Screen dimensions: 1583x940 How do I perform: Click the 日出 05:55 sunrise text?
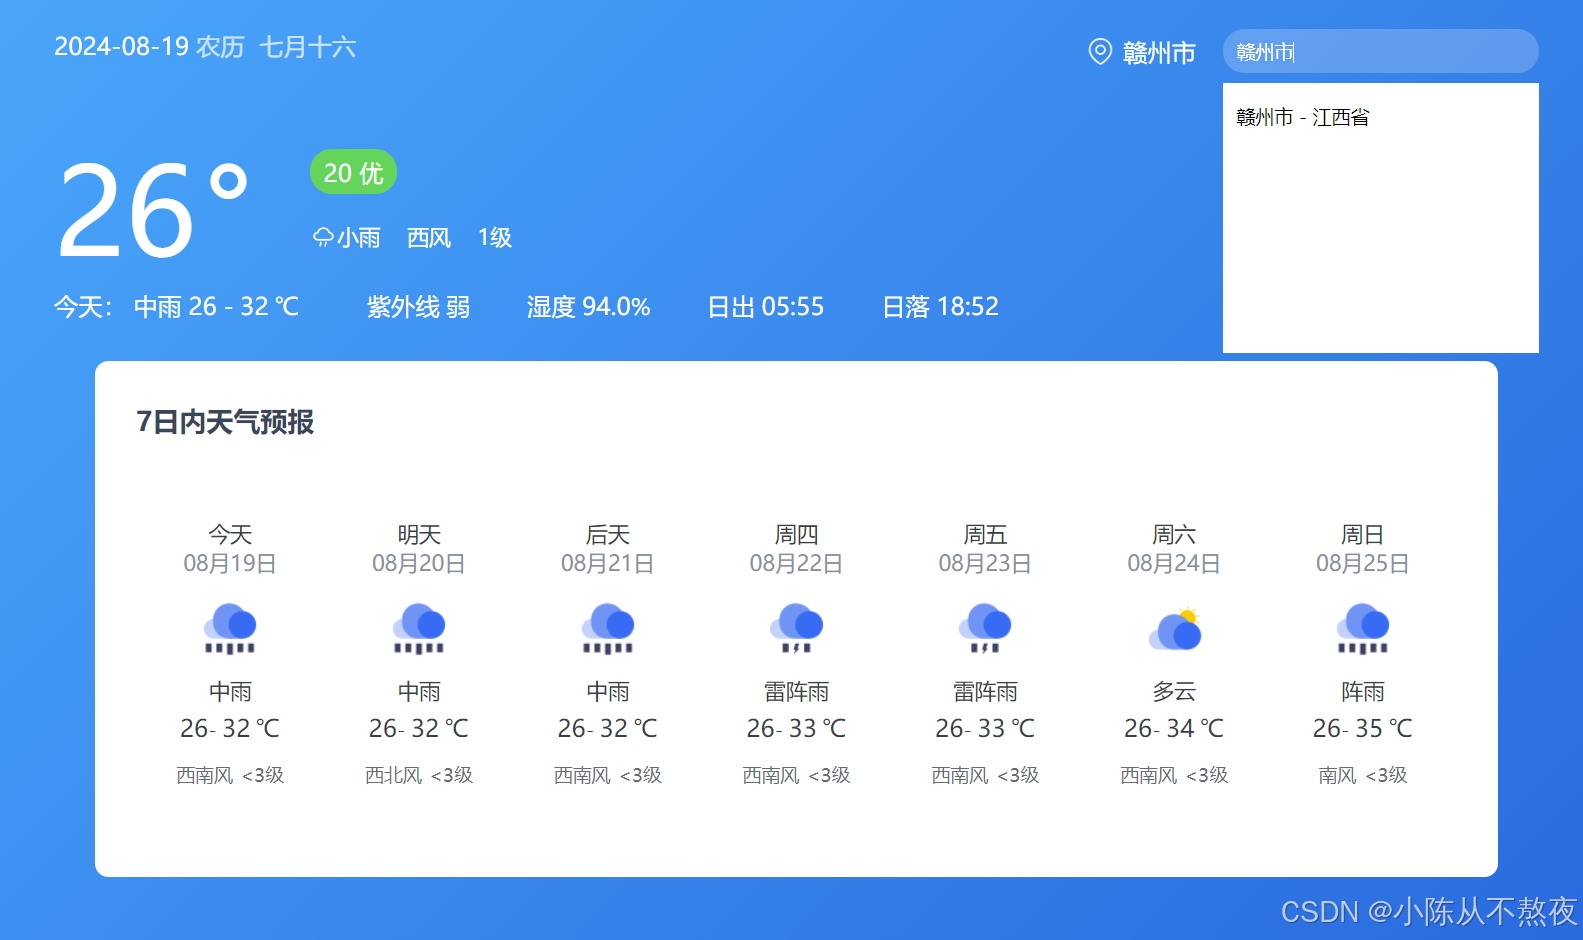click(x=766, y=307)
